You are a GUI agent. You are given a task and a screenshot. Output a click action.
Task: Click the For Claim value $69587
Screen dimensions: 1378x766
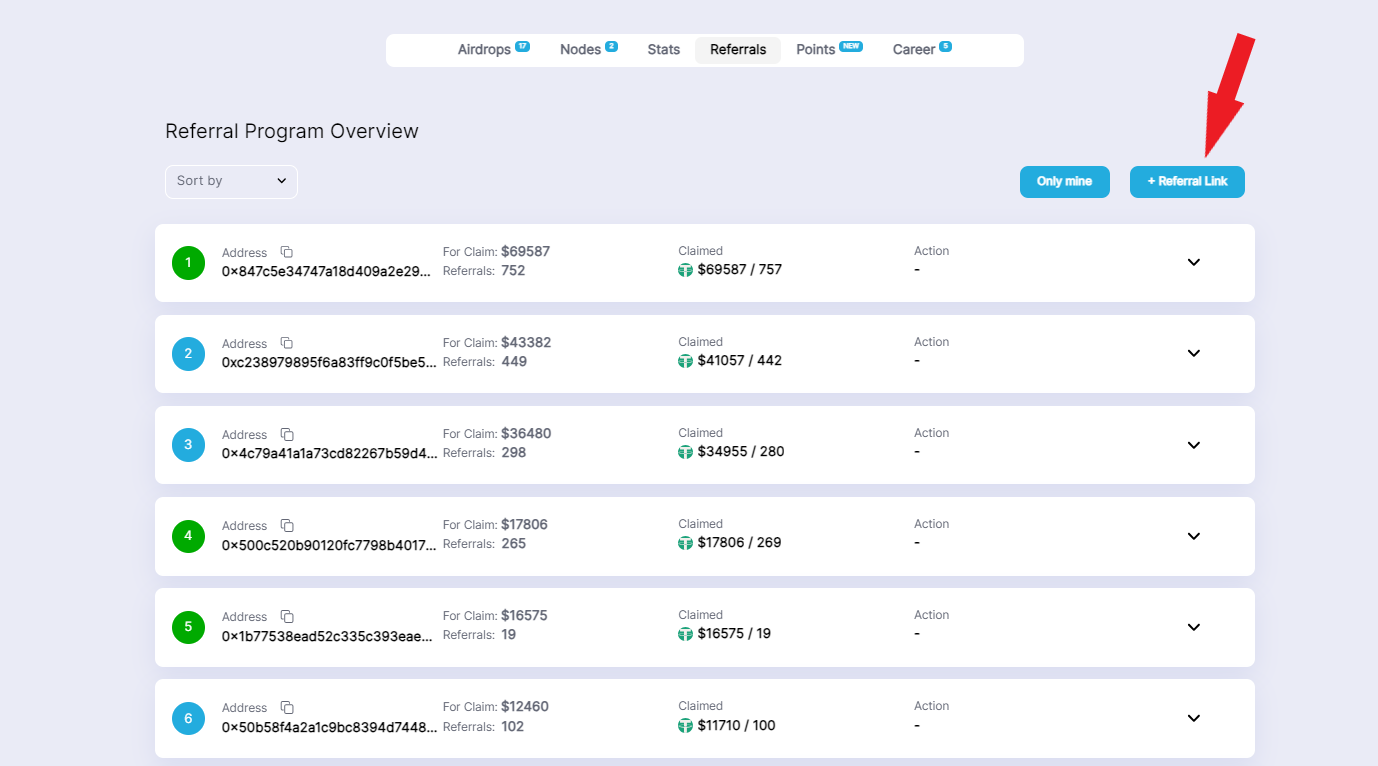[x=526, y=252]
